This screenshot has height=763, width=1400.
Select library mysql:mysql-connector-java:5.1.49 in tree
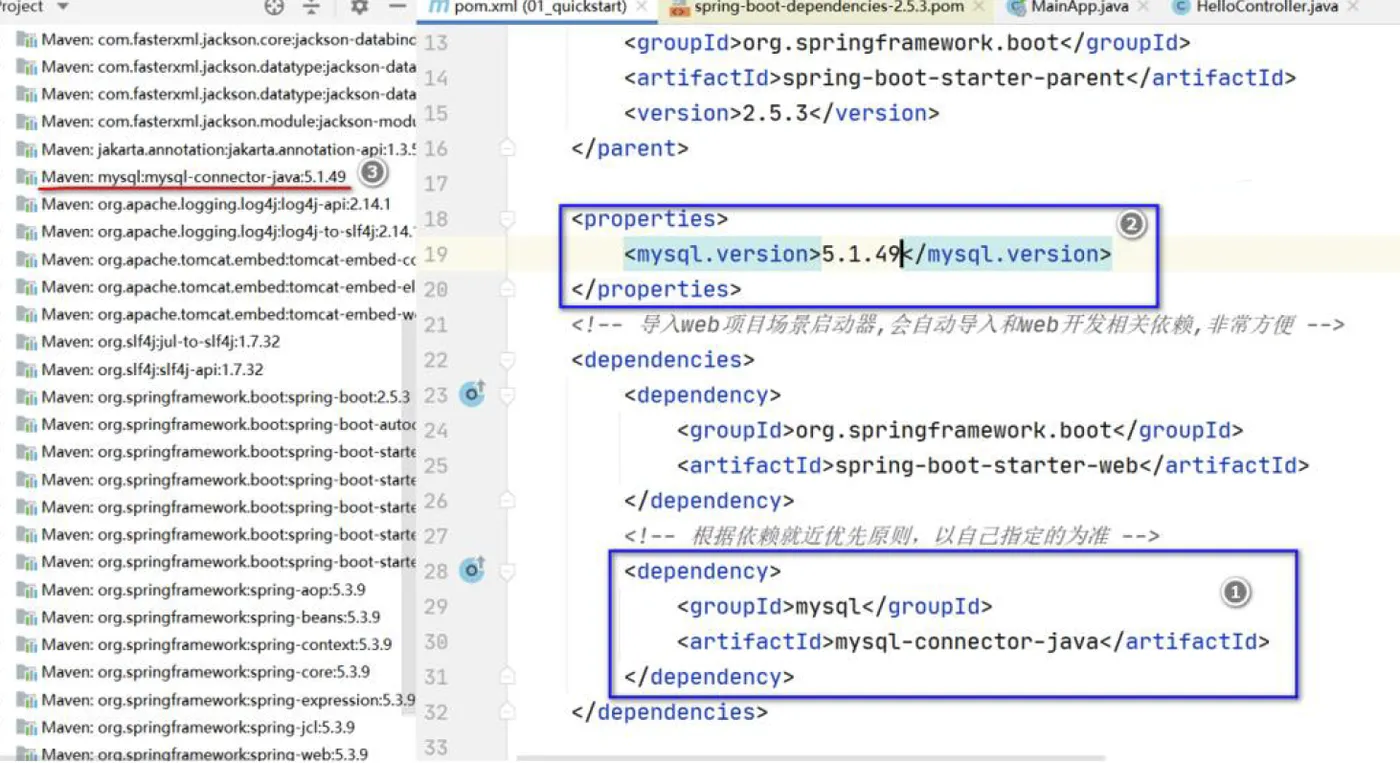pos(194,176)
